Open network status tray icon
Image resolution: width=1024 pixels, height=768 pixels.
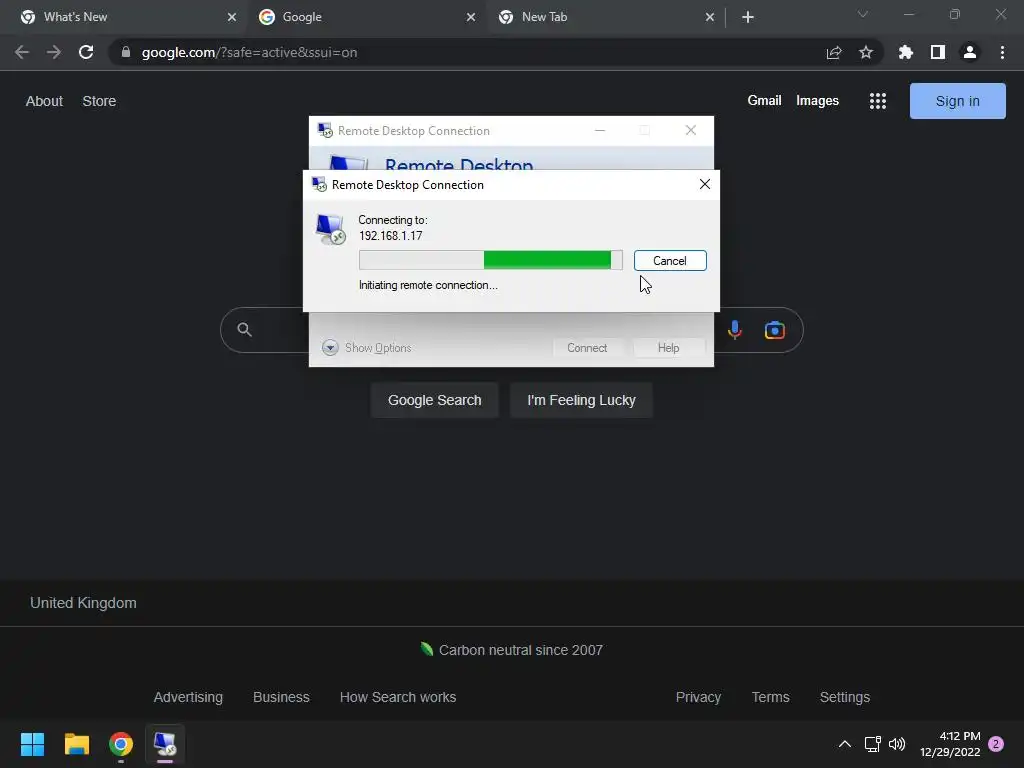click(x=872, y=744)
